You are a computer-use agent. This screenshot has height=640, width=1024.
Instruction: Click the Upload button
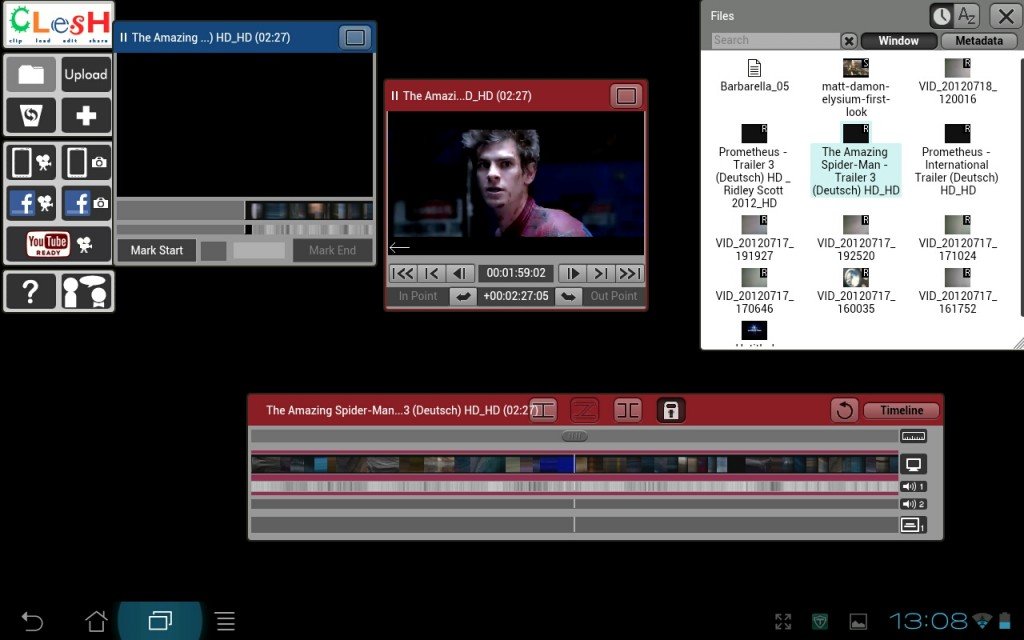tap(86, 75)
